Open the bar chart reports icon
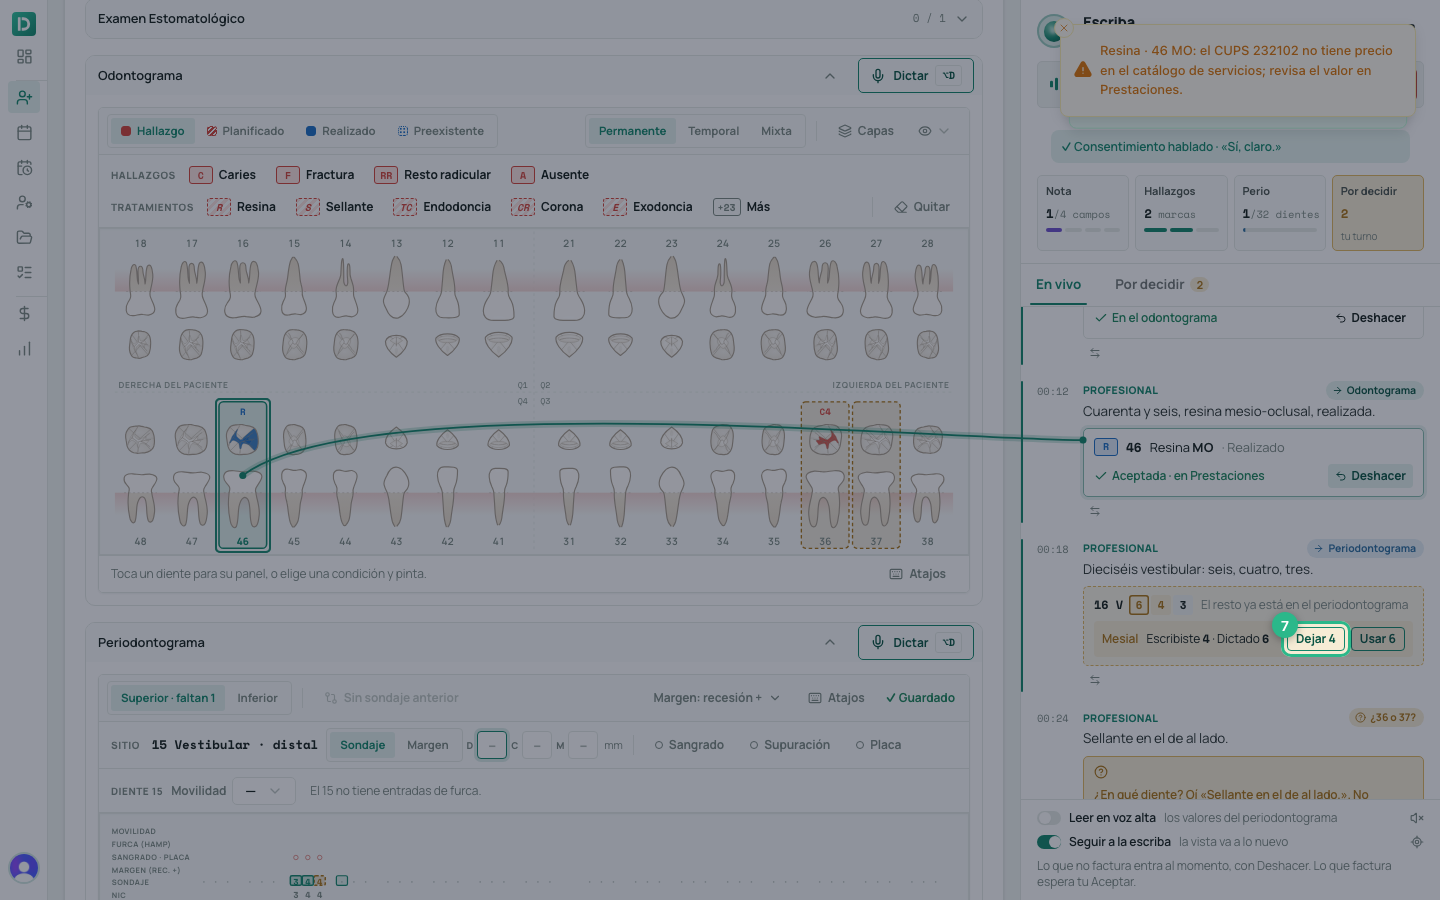The image size is (1440, 900). (x=24, y=349)
